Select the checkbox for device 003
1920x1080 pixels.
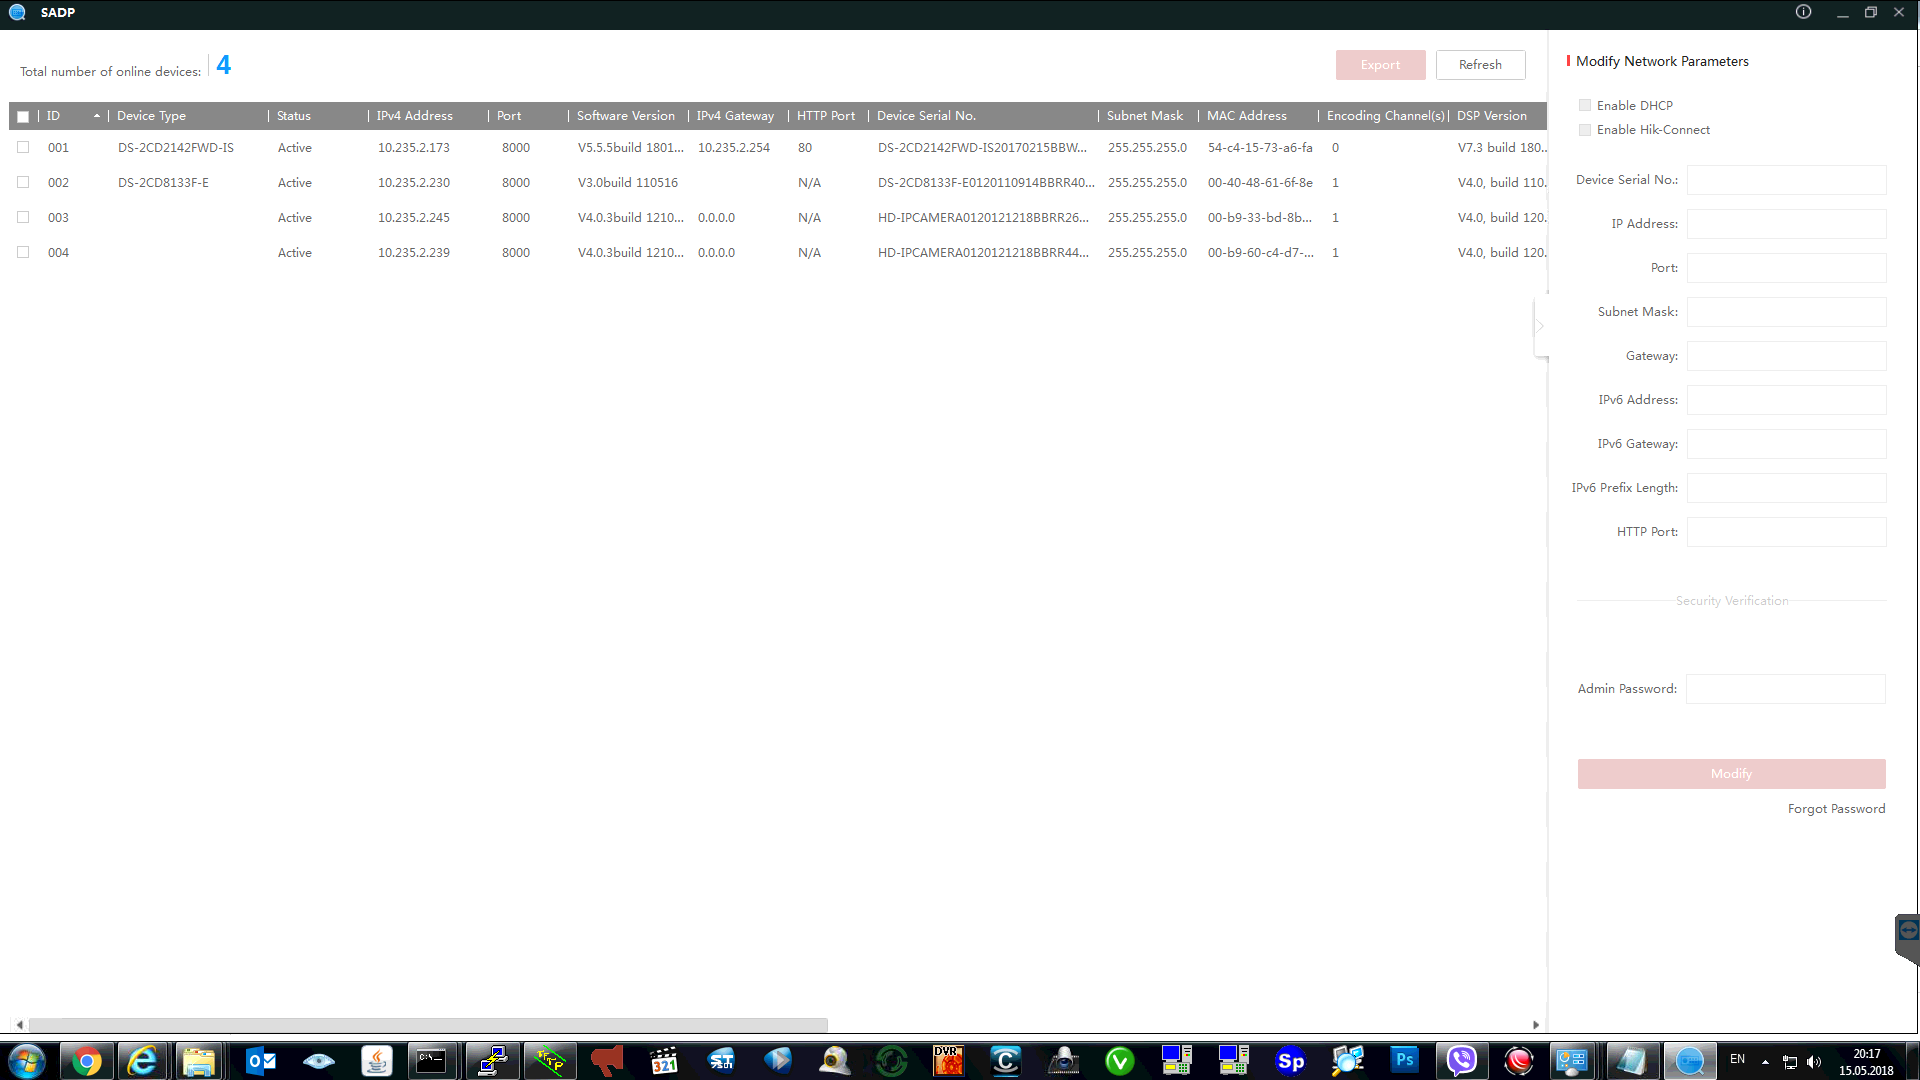[23, 217]
